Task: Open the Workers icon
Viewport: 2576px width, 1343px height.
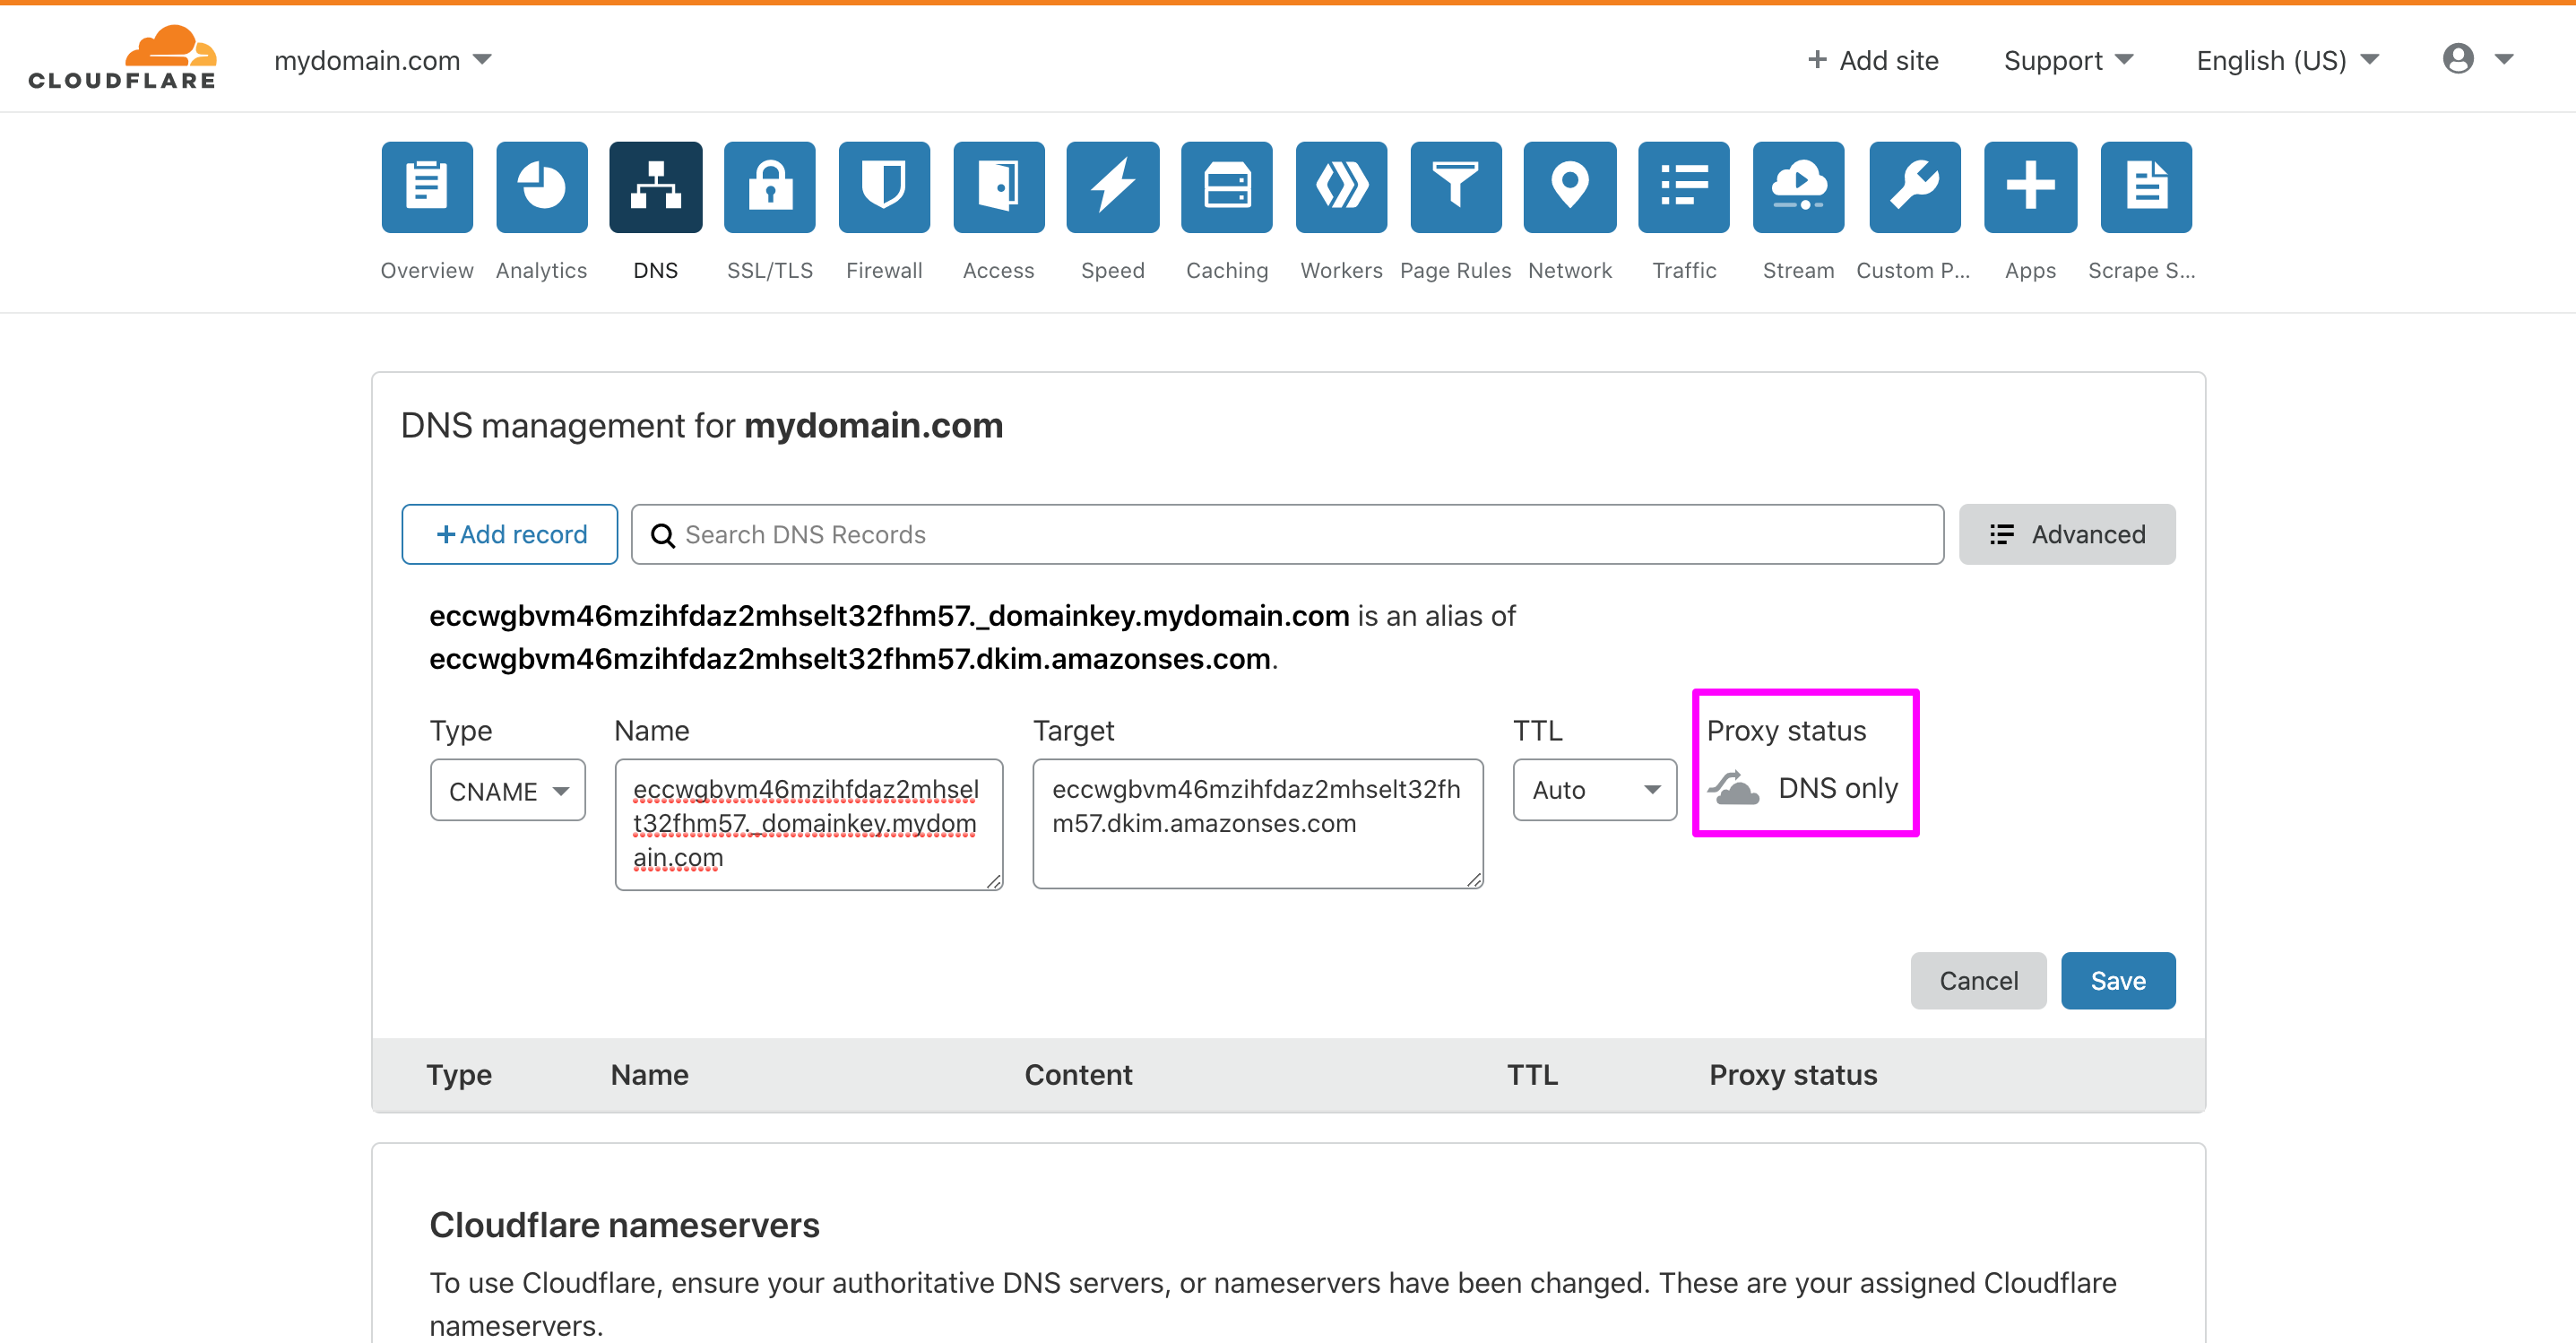Action: coord(1342,187)
